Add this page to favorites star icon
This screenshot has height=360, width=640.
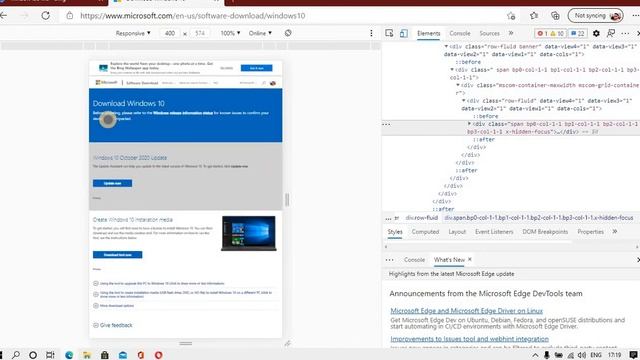click(511, 16)
